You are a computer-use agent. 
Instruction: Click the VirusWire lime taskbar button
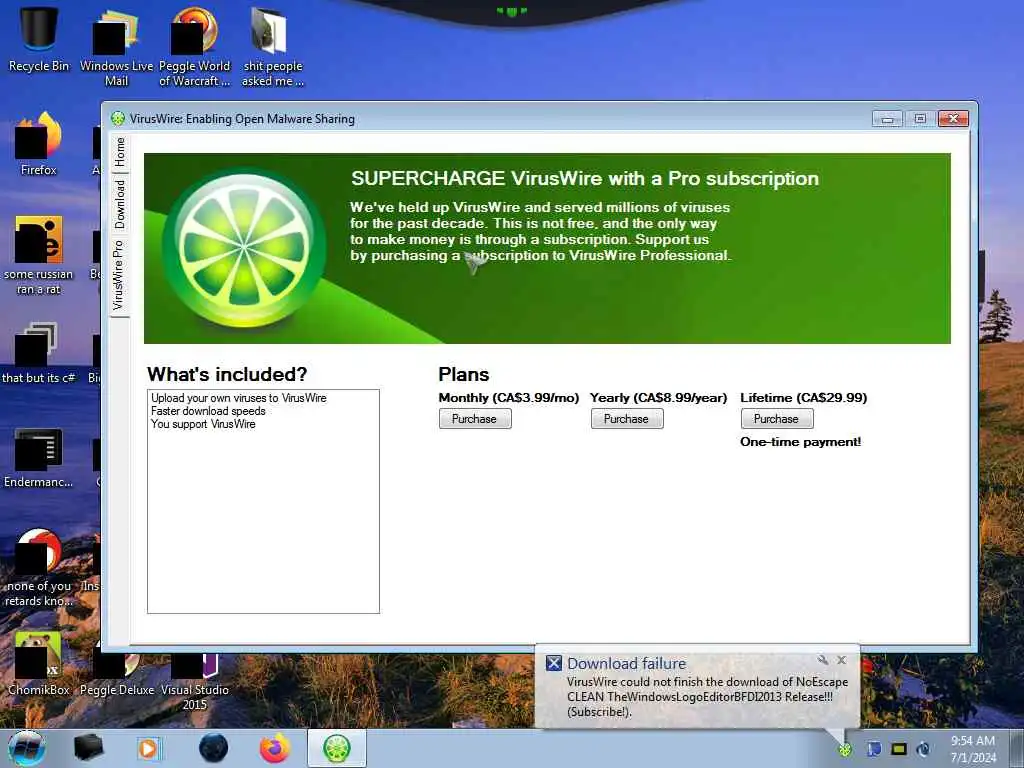pos(337,748)
